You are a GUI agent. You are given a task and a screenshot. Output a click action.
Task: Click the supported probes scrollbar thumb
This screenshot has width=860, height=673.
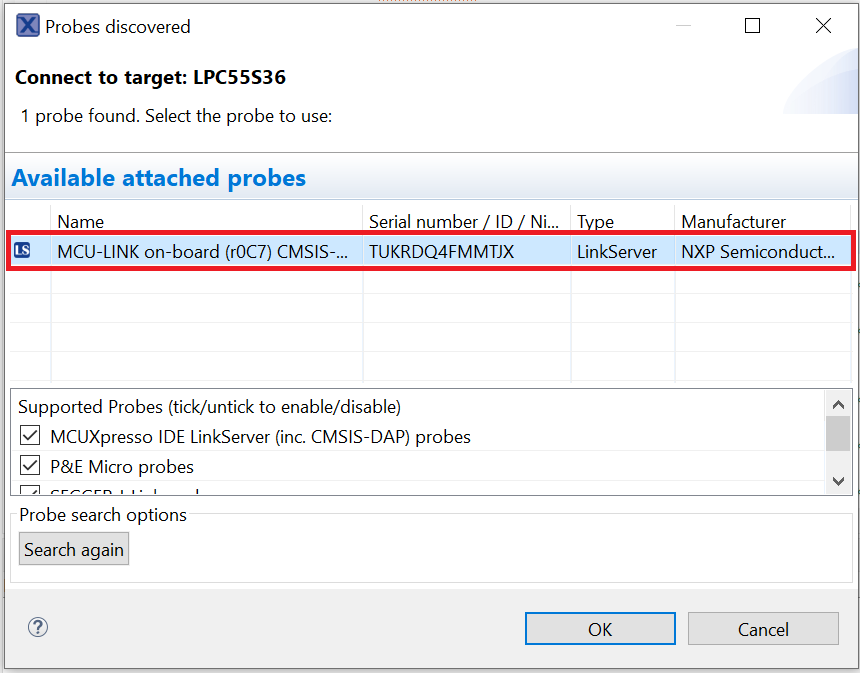point(838,434)
